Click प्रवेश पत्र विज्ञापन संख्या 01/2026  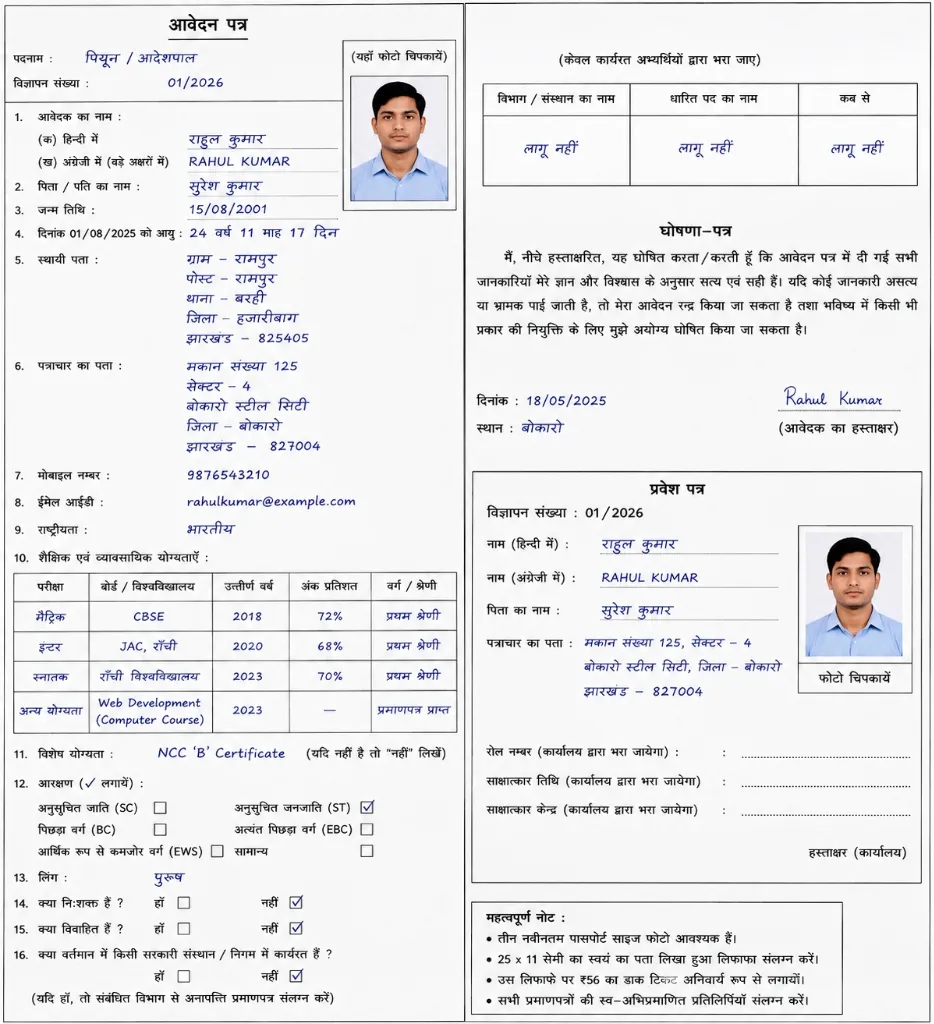pyautogui.click(x=614, y=513)
